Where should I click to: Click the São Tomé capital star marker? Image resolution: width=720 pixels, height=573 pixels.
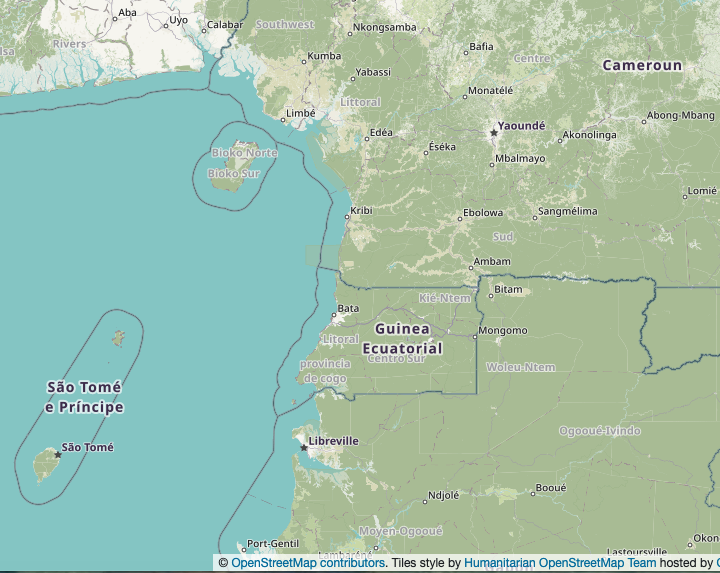click(58, 455)
